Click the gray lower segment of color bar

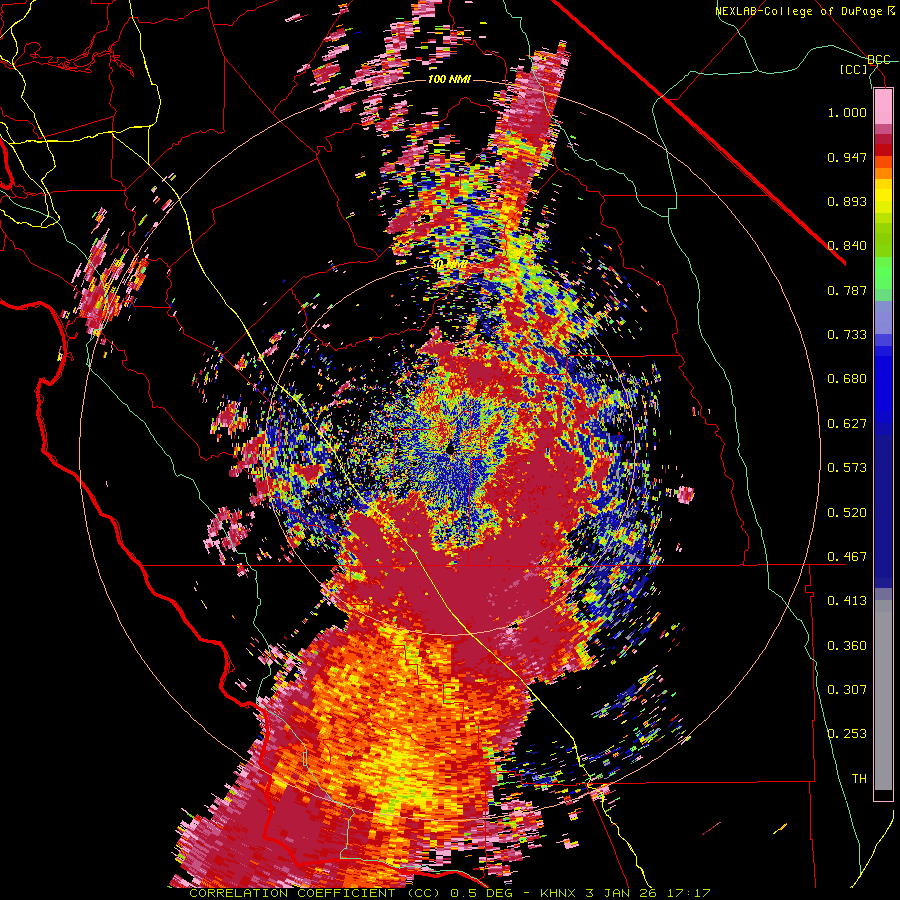coord(883,695)
